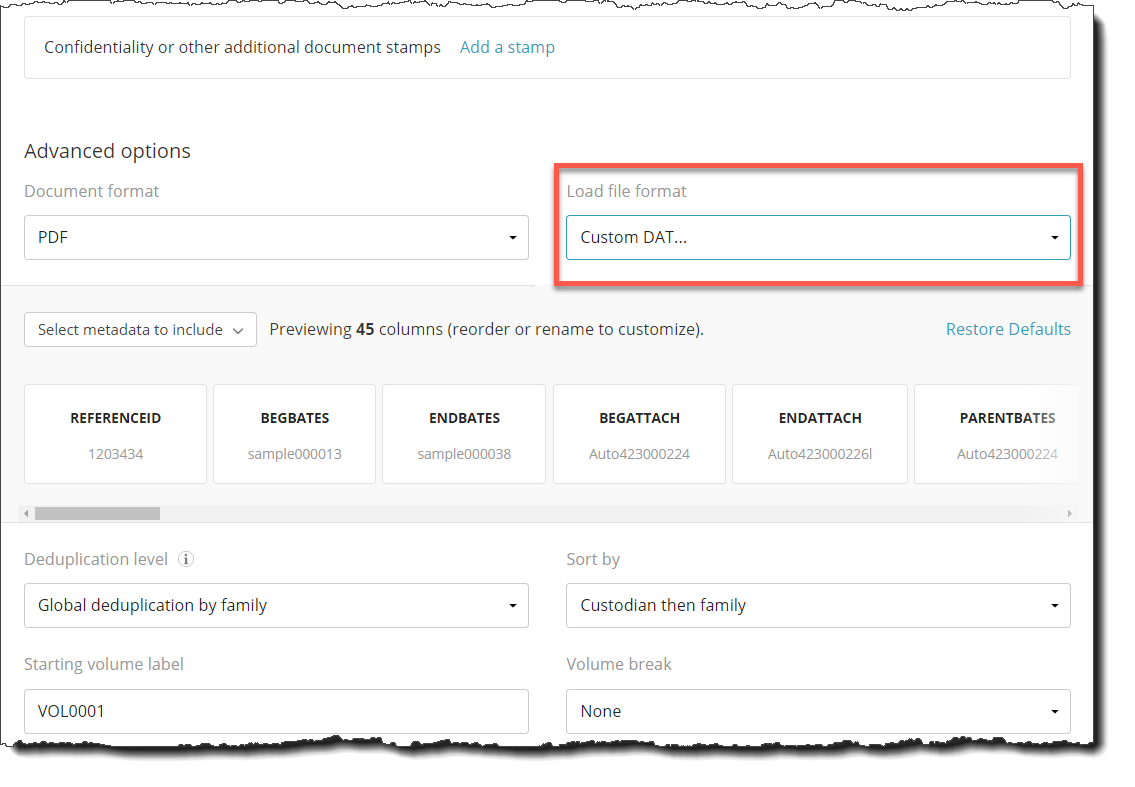
Task: Select the BEGBATES metadata column card
Action: [x=294, y=434]
